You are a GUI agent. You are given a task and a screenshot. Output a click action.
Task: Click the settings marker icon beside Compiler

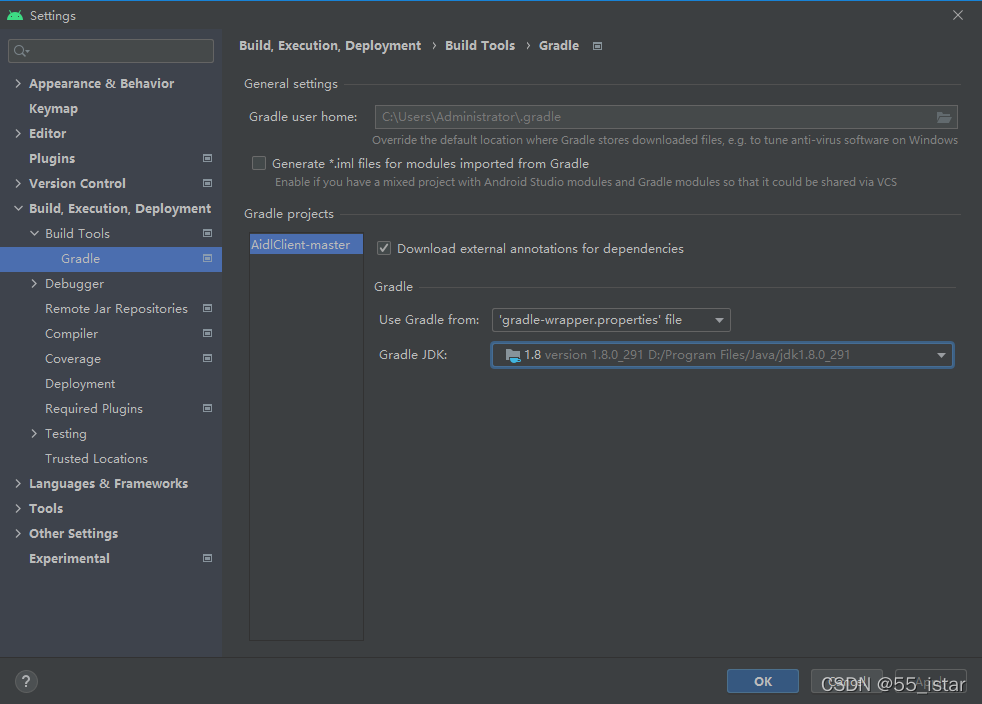pos(207,333)
